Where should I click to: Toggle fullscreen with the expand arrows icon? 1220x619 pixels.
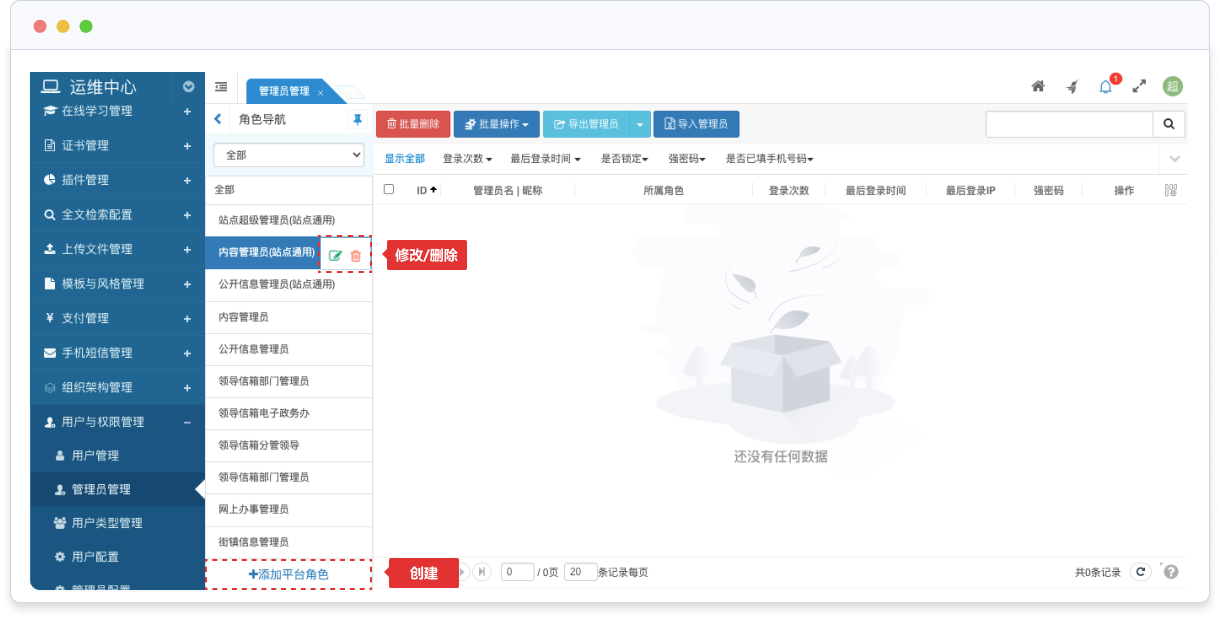point(1139,87)
